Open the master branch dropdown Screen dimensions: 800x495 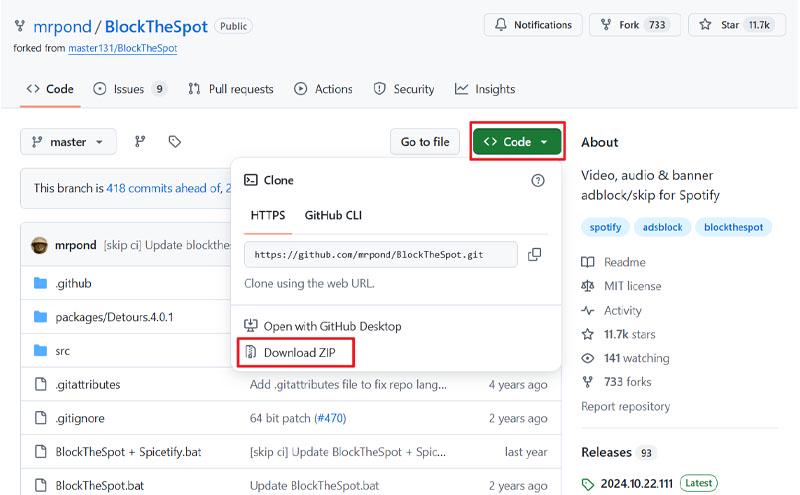(68, 142)
